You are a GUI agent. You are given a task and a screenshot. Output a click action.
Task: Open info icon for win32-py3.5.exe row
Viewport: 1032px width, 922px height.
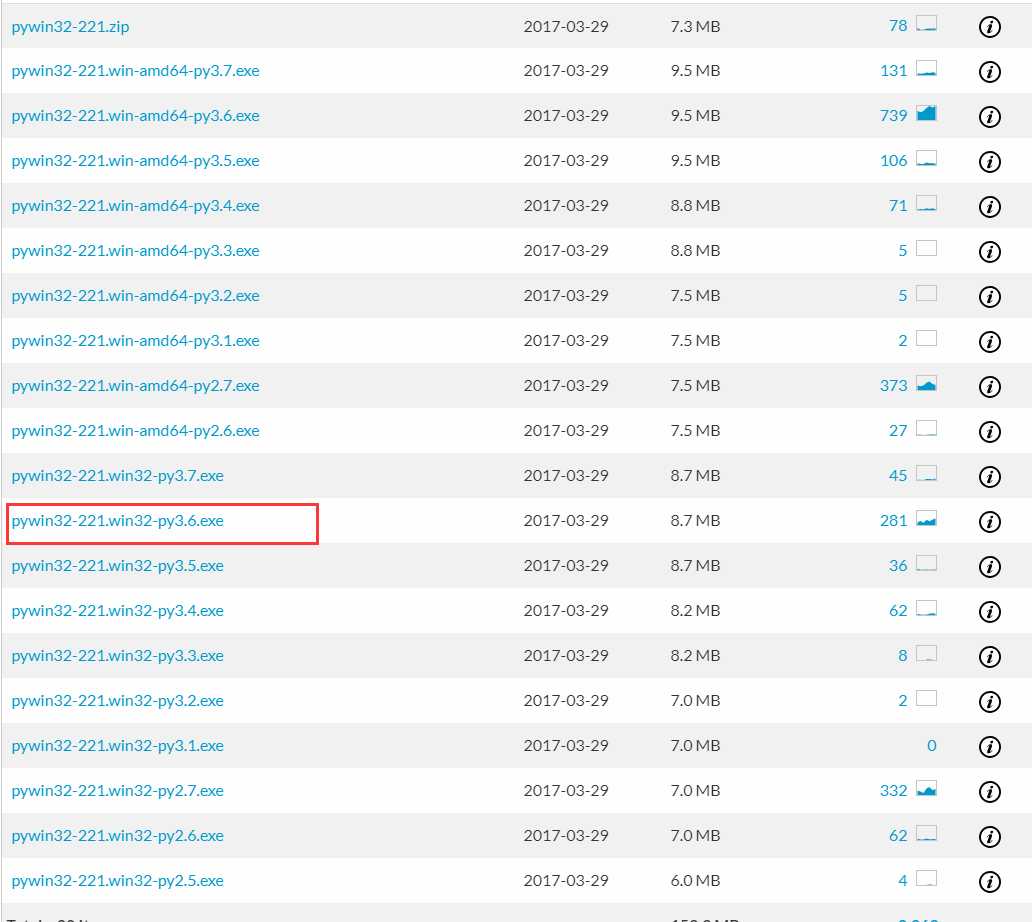(x=990, y=567)
